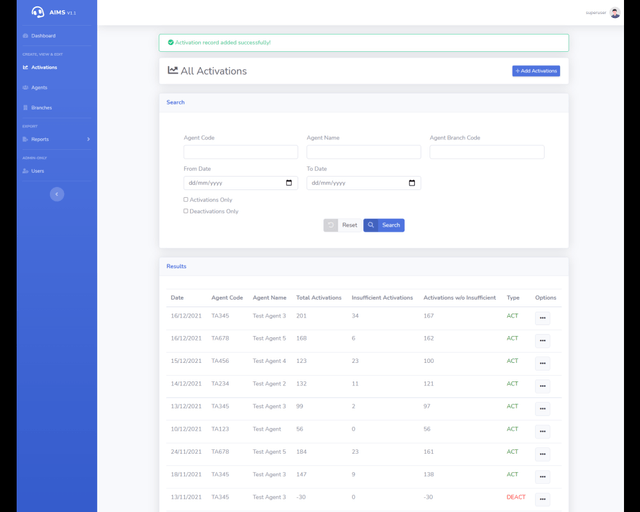Click the Dashboard sidebar icon
The image size is (640, 512).
coord(26,36)
